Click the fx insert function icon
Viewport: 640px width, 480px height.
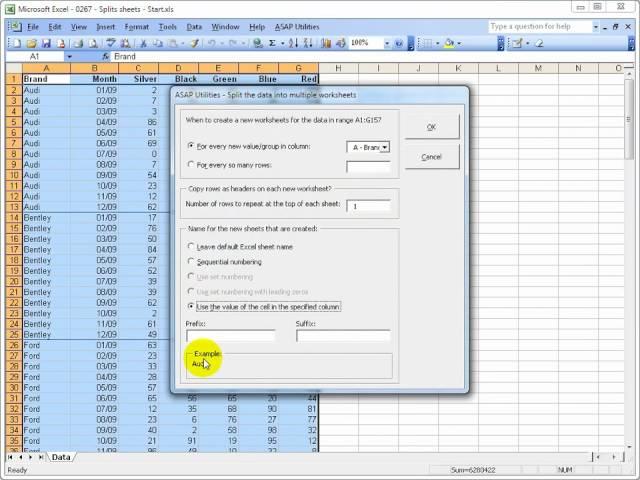coord(105,56)
